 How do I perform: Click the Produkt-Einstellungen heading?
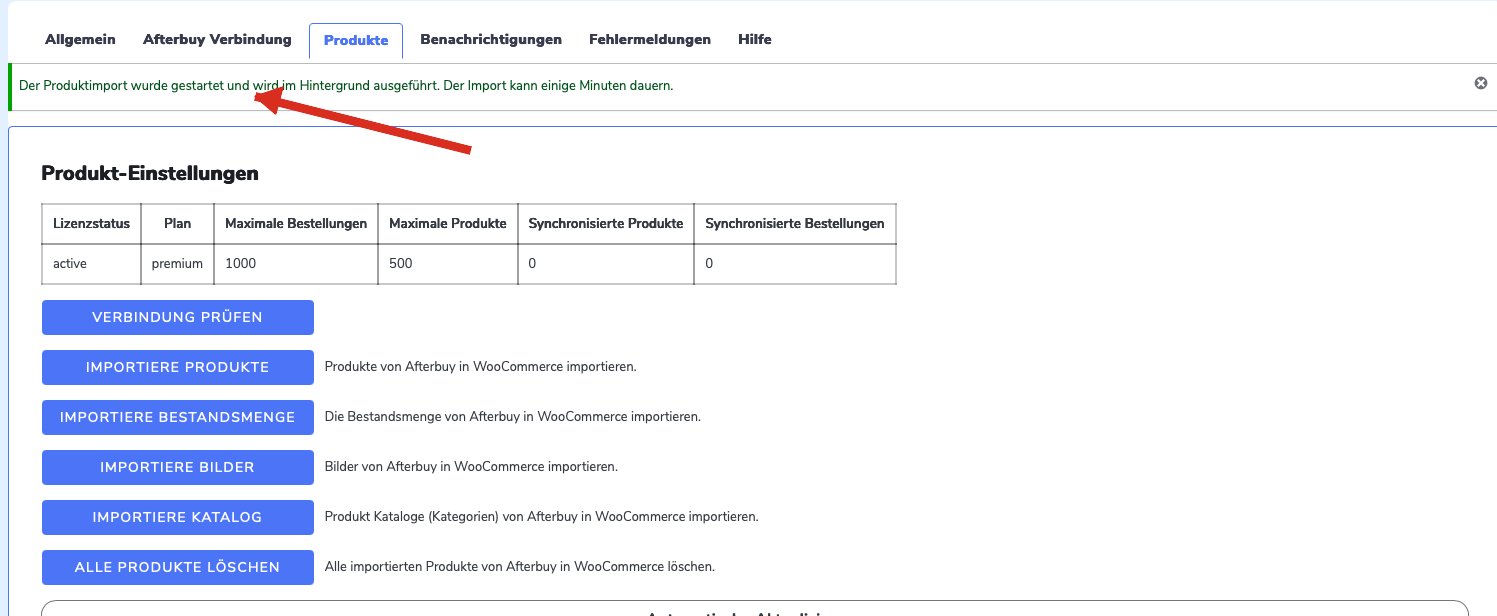pos(149,172)
